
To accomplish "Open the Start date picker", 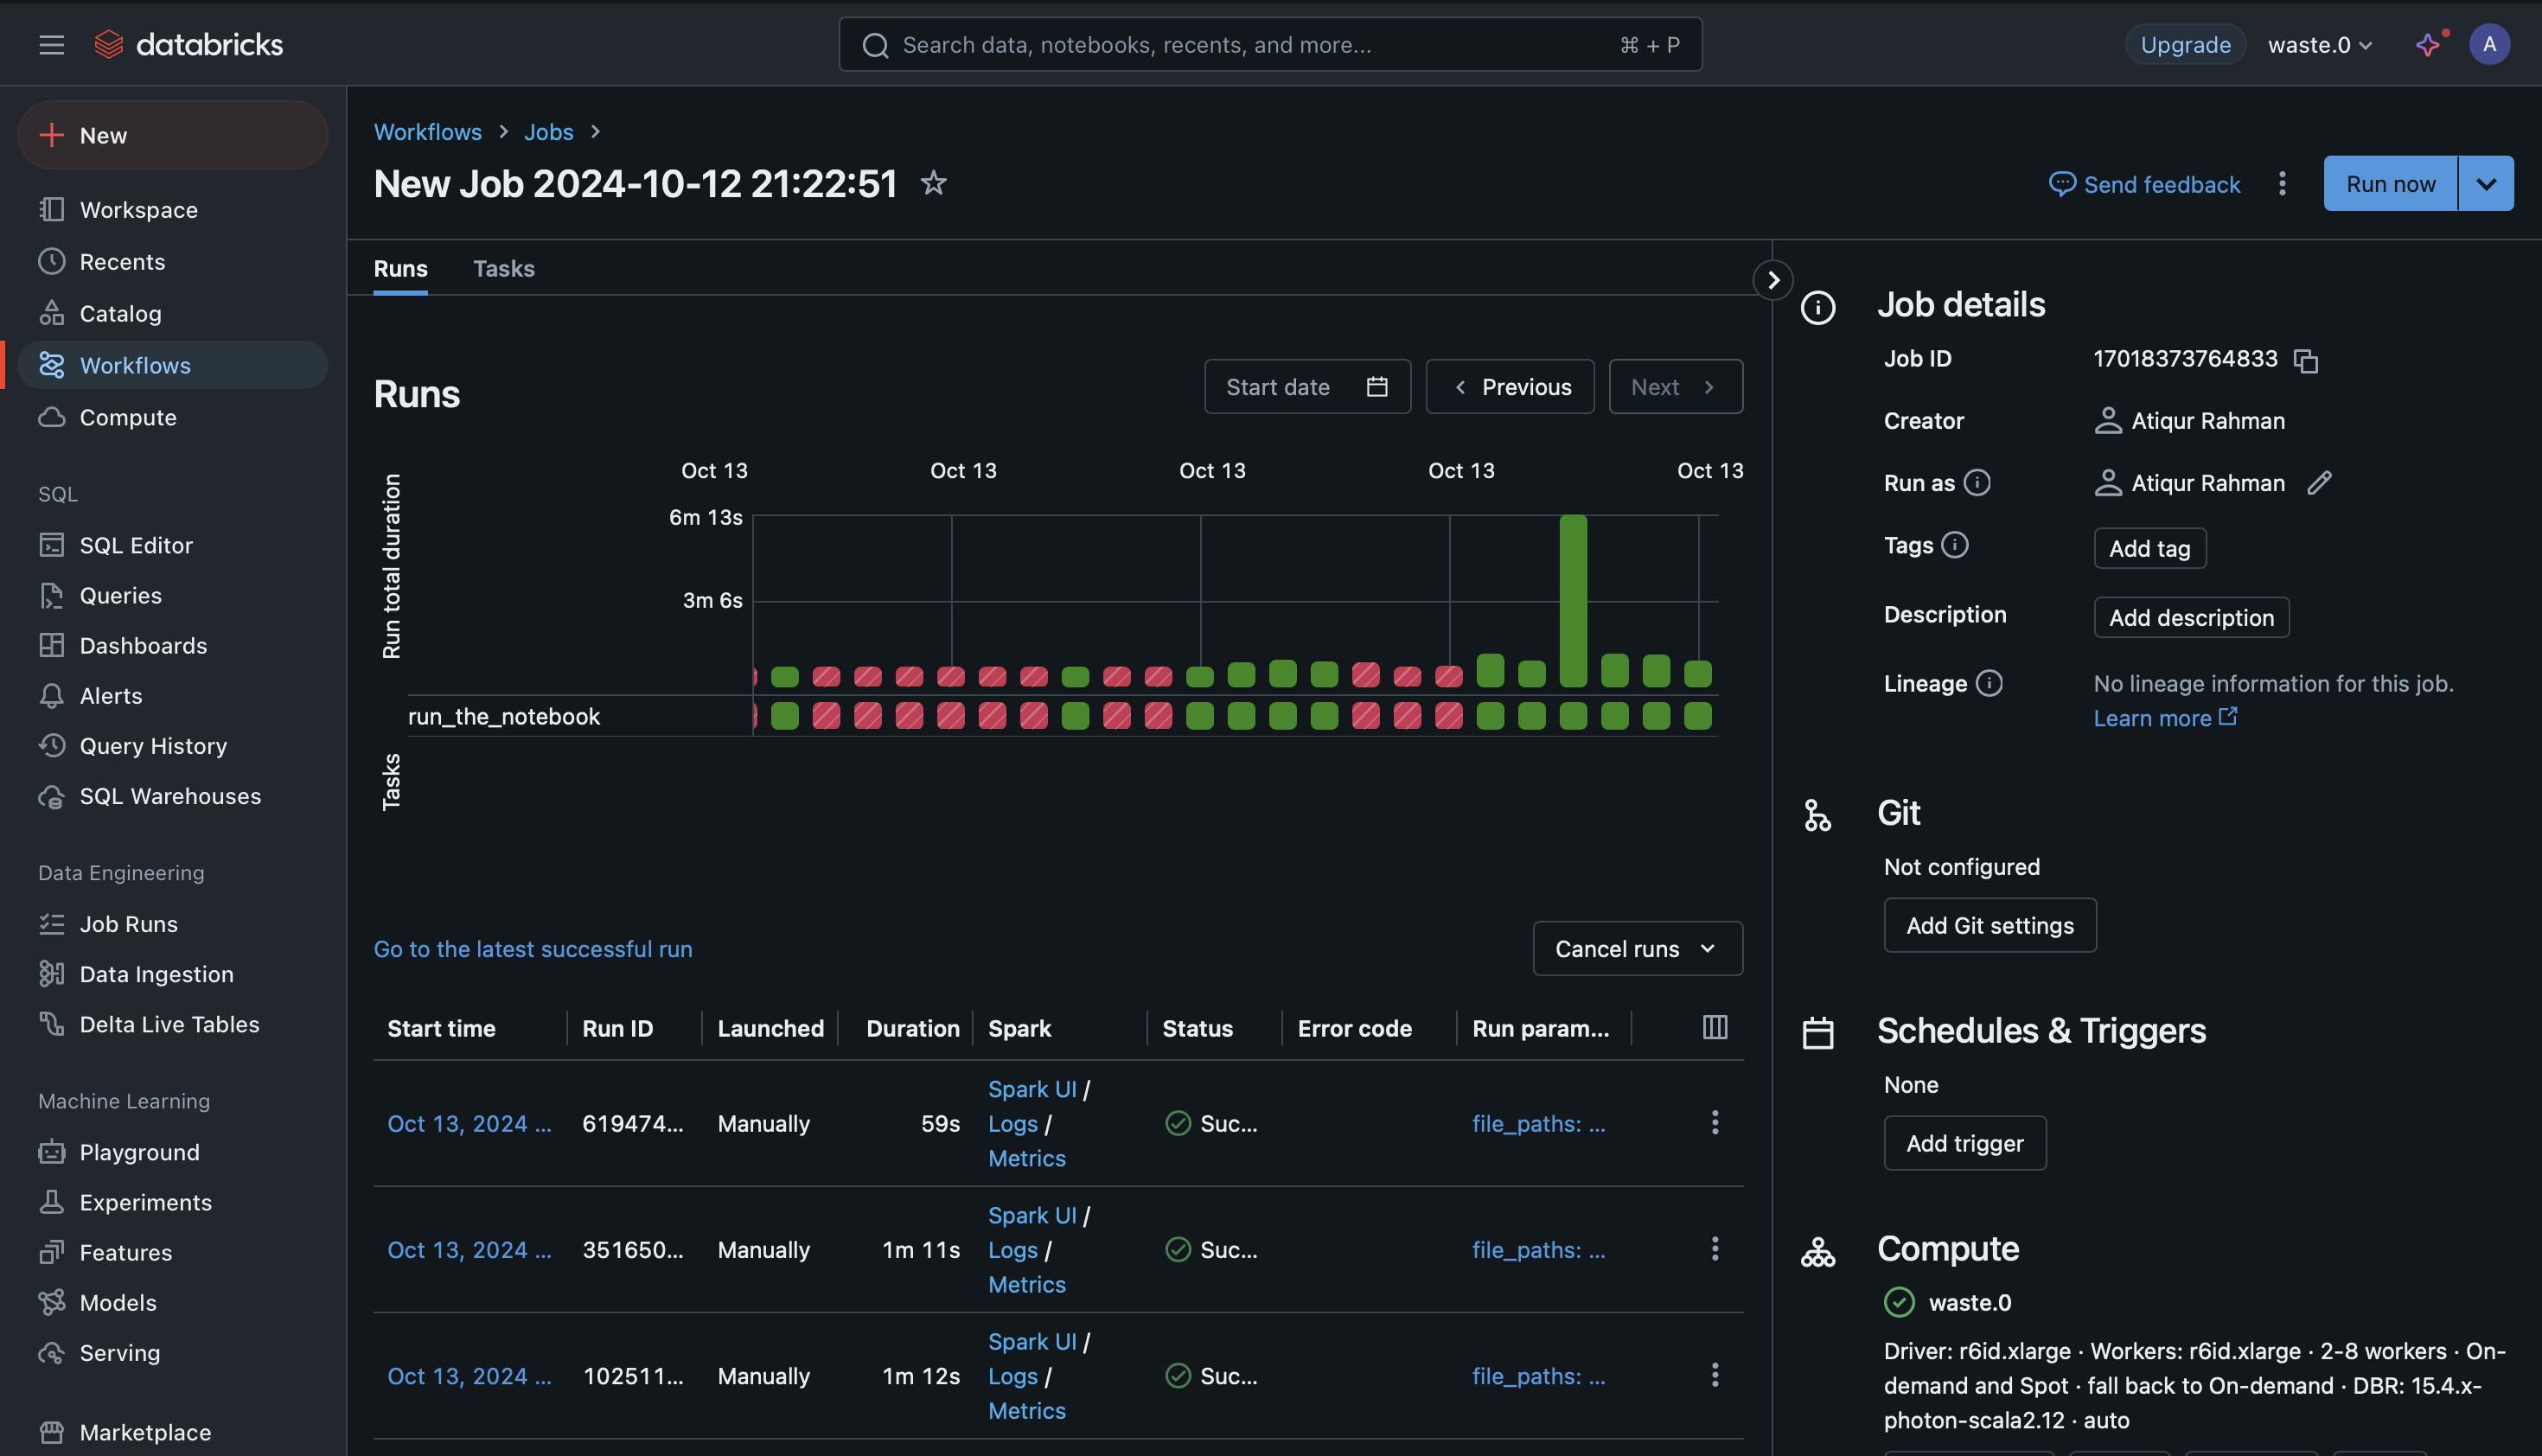I will click(1307, 386).
